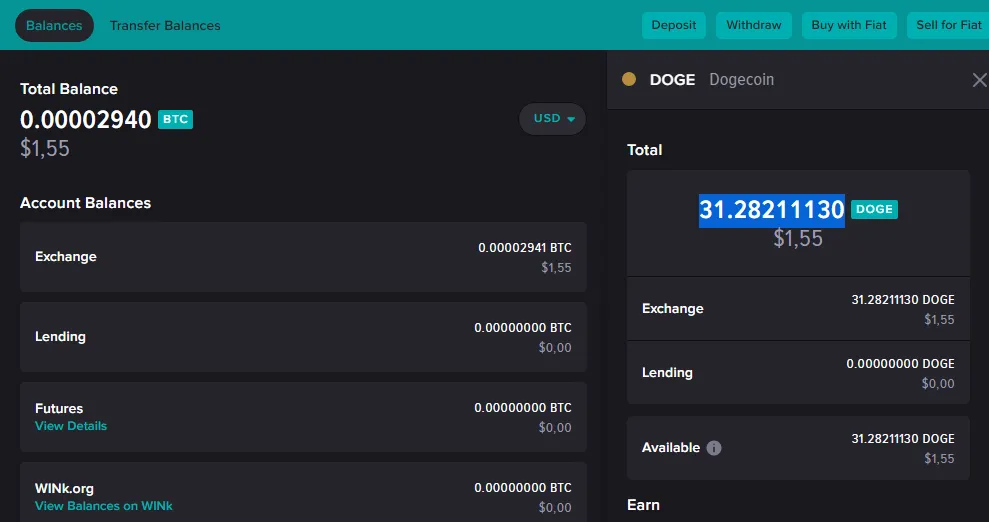
Task: Click the WINk.org row title
Action: (64, 489)
